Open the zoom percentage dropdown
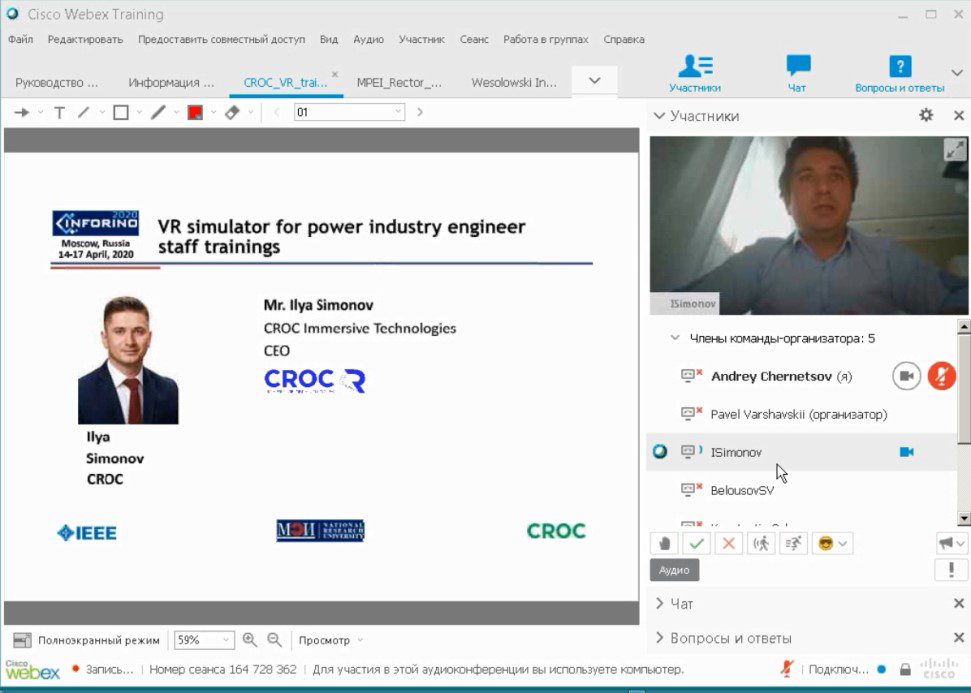Viewport: 971px width, 693px height. coord(226,640)
